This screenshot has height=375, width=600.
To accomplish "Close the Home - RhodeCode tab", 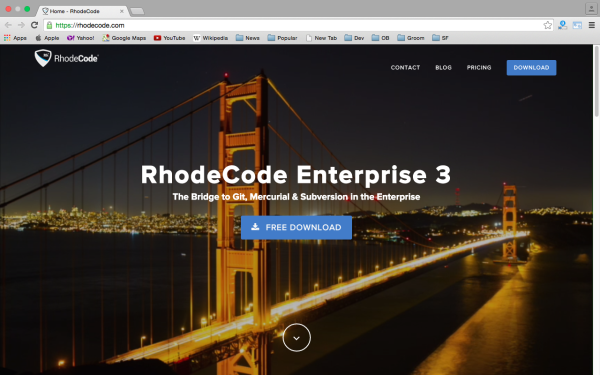I will [122, 11].
